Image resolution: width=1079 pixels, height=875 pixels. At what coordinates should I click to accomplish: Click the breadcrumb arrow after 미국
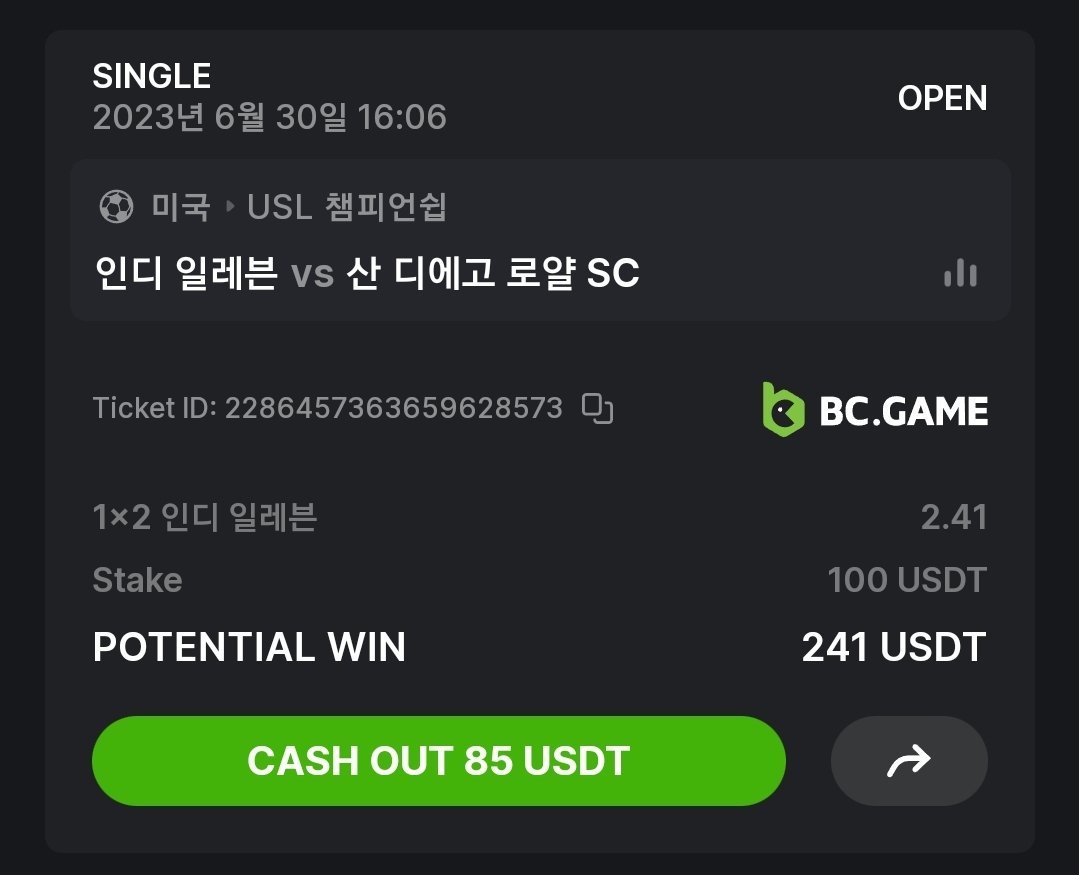(x=230, y=208)
